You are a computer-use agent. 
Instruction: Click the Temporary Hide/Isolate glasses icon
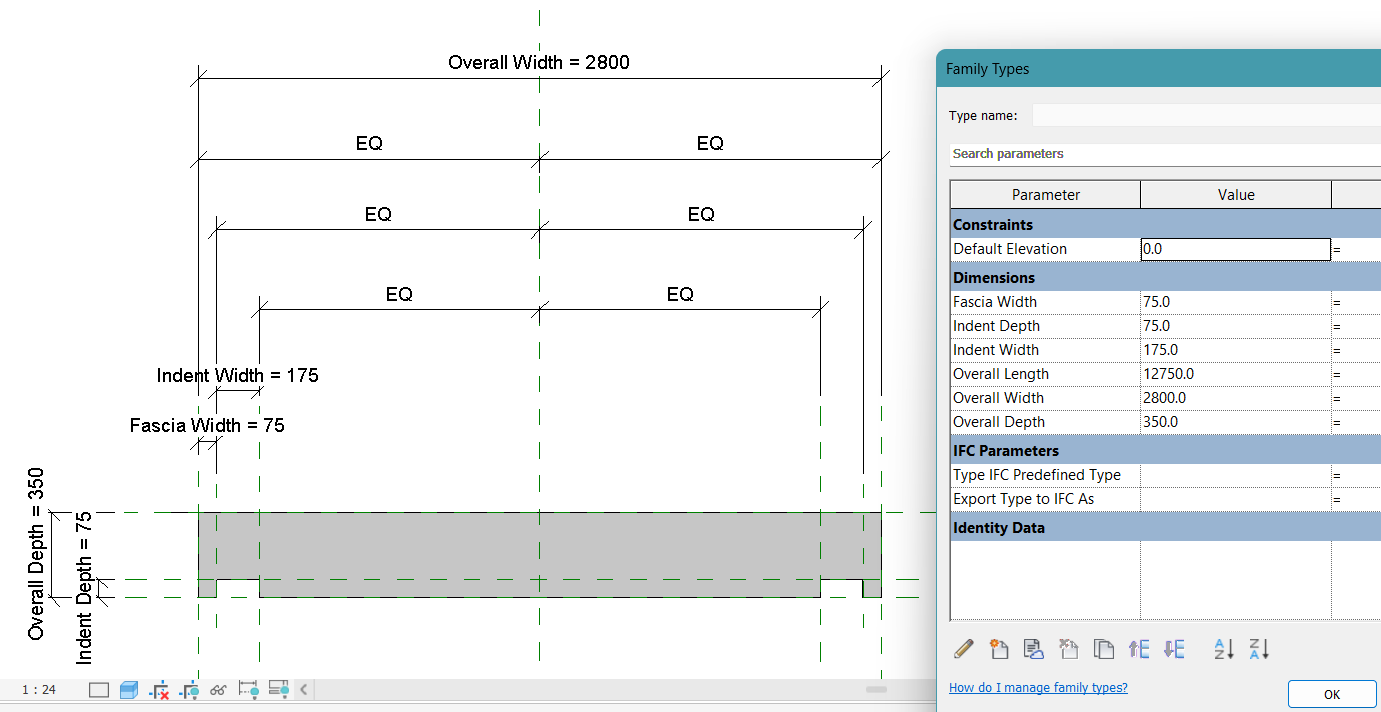(x=219, y=690)
